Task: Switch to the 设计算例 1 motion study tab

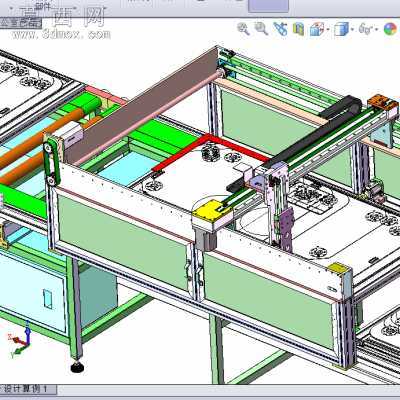Action: point(29,389)
